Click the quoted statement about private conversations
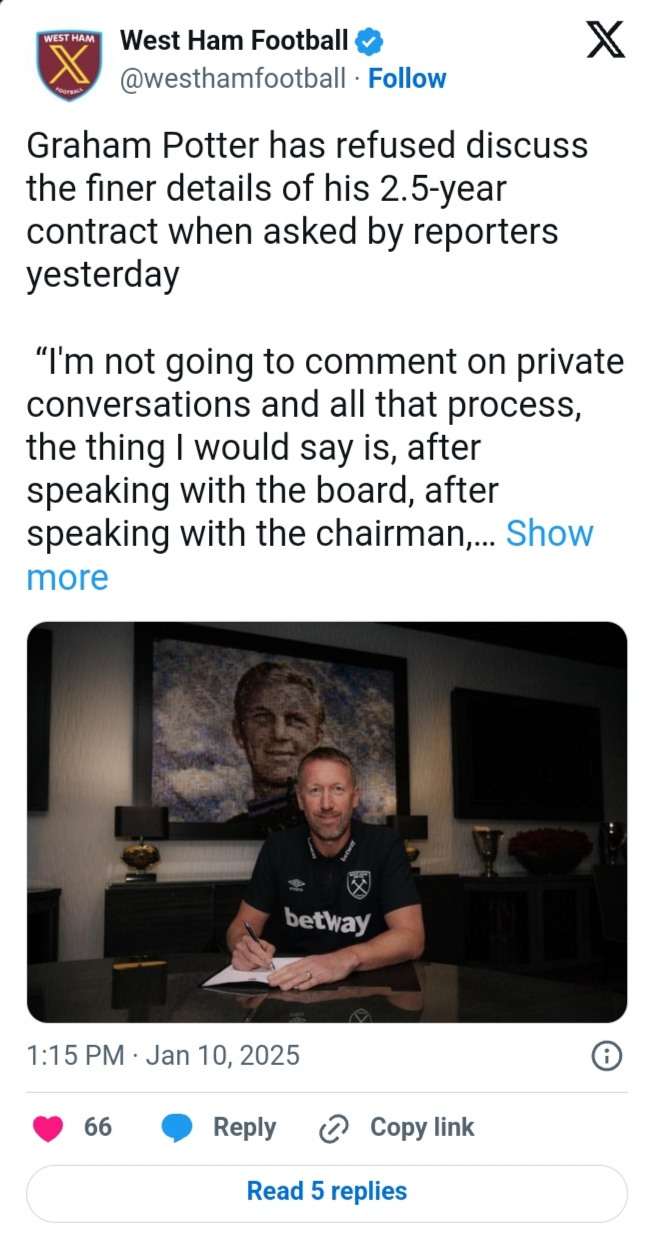The height and width of the screenshot is (1236, 648). (x=300, y=448)
